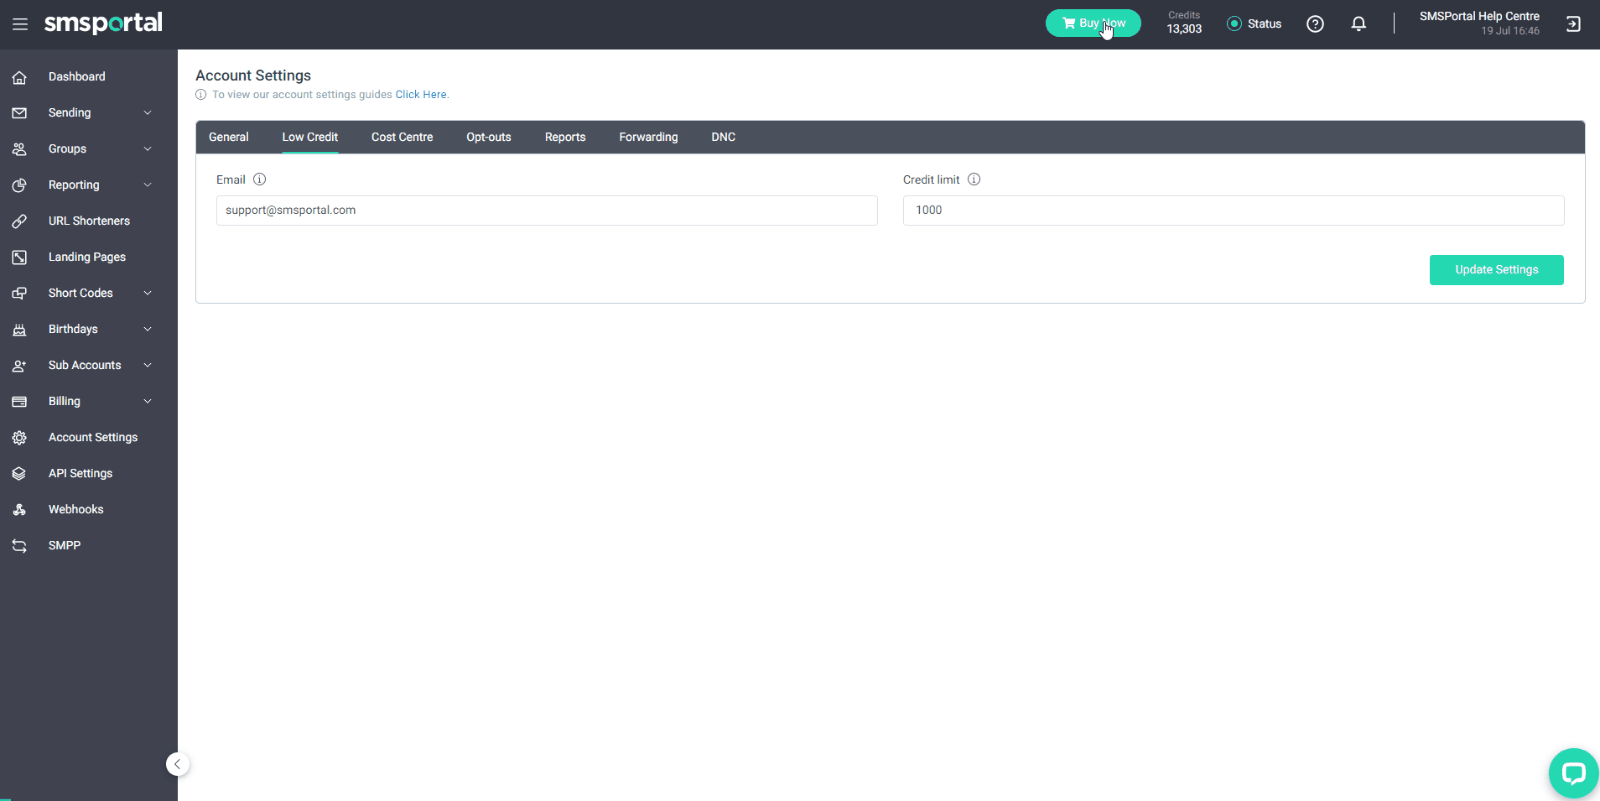Open Landing Pages in the sidebar
Image resolution: width=1600 pixels, height=801 pixels.
(87, 257)
